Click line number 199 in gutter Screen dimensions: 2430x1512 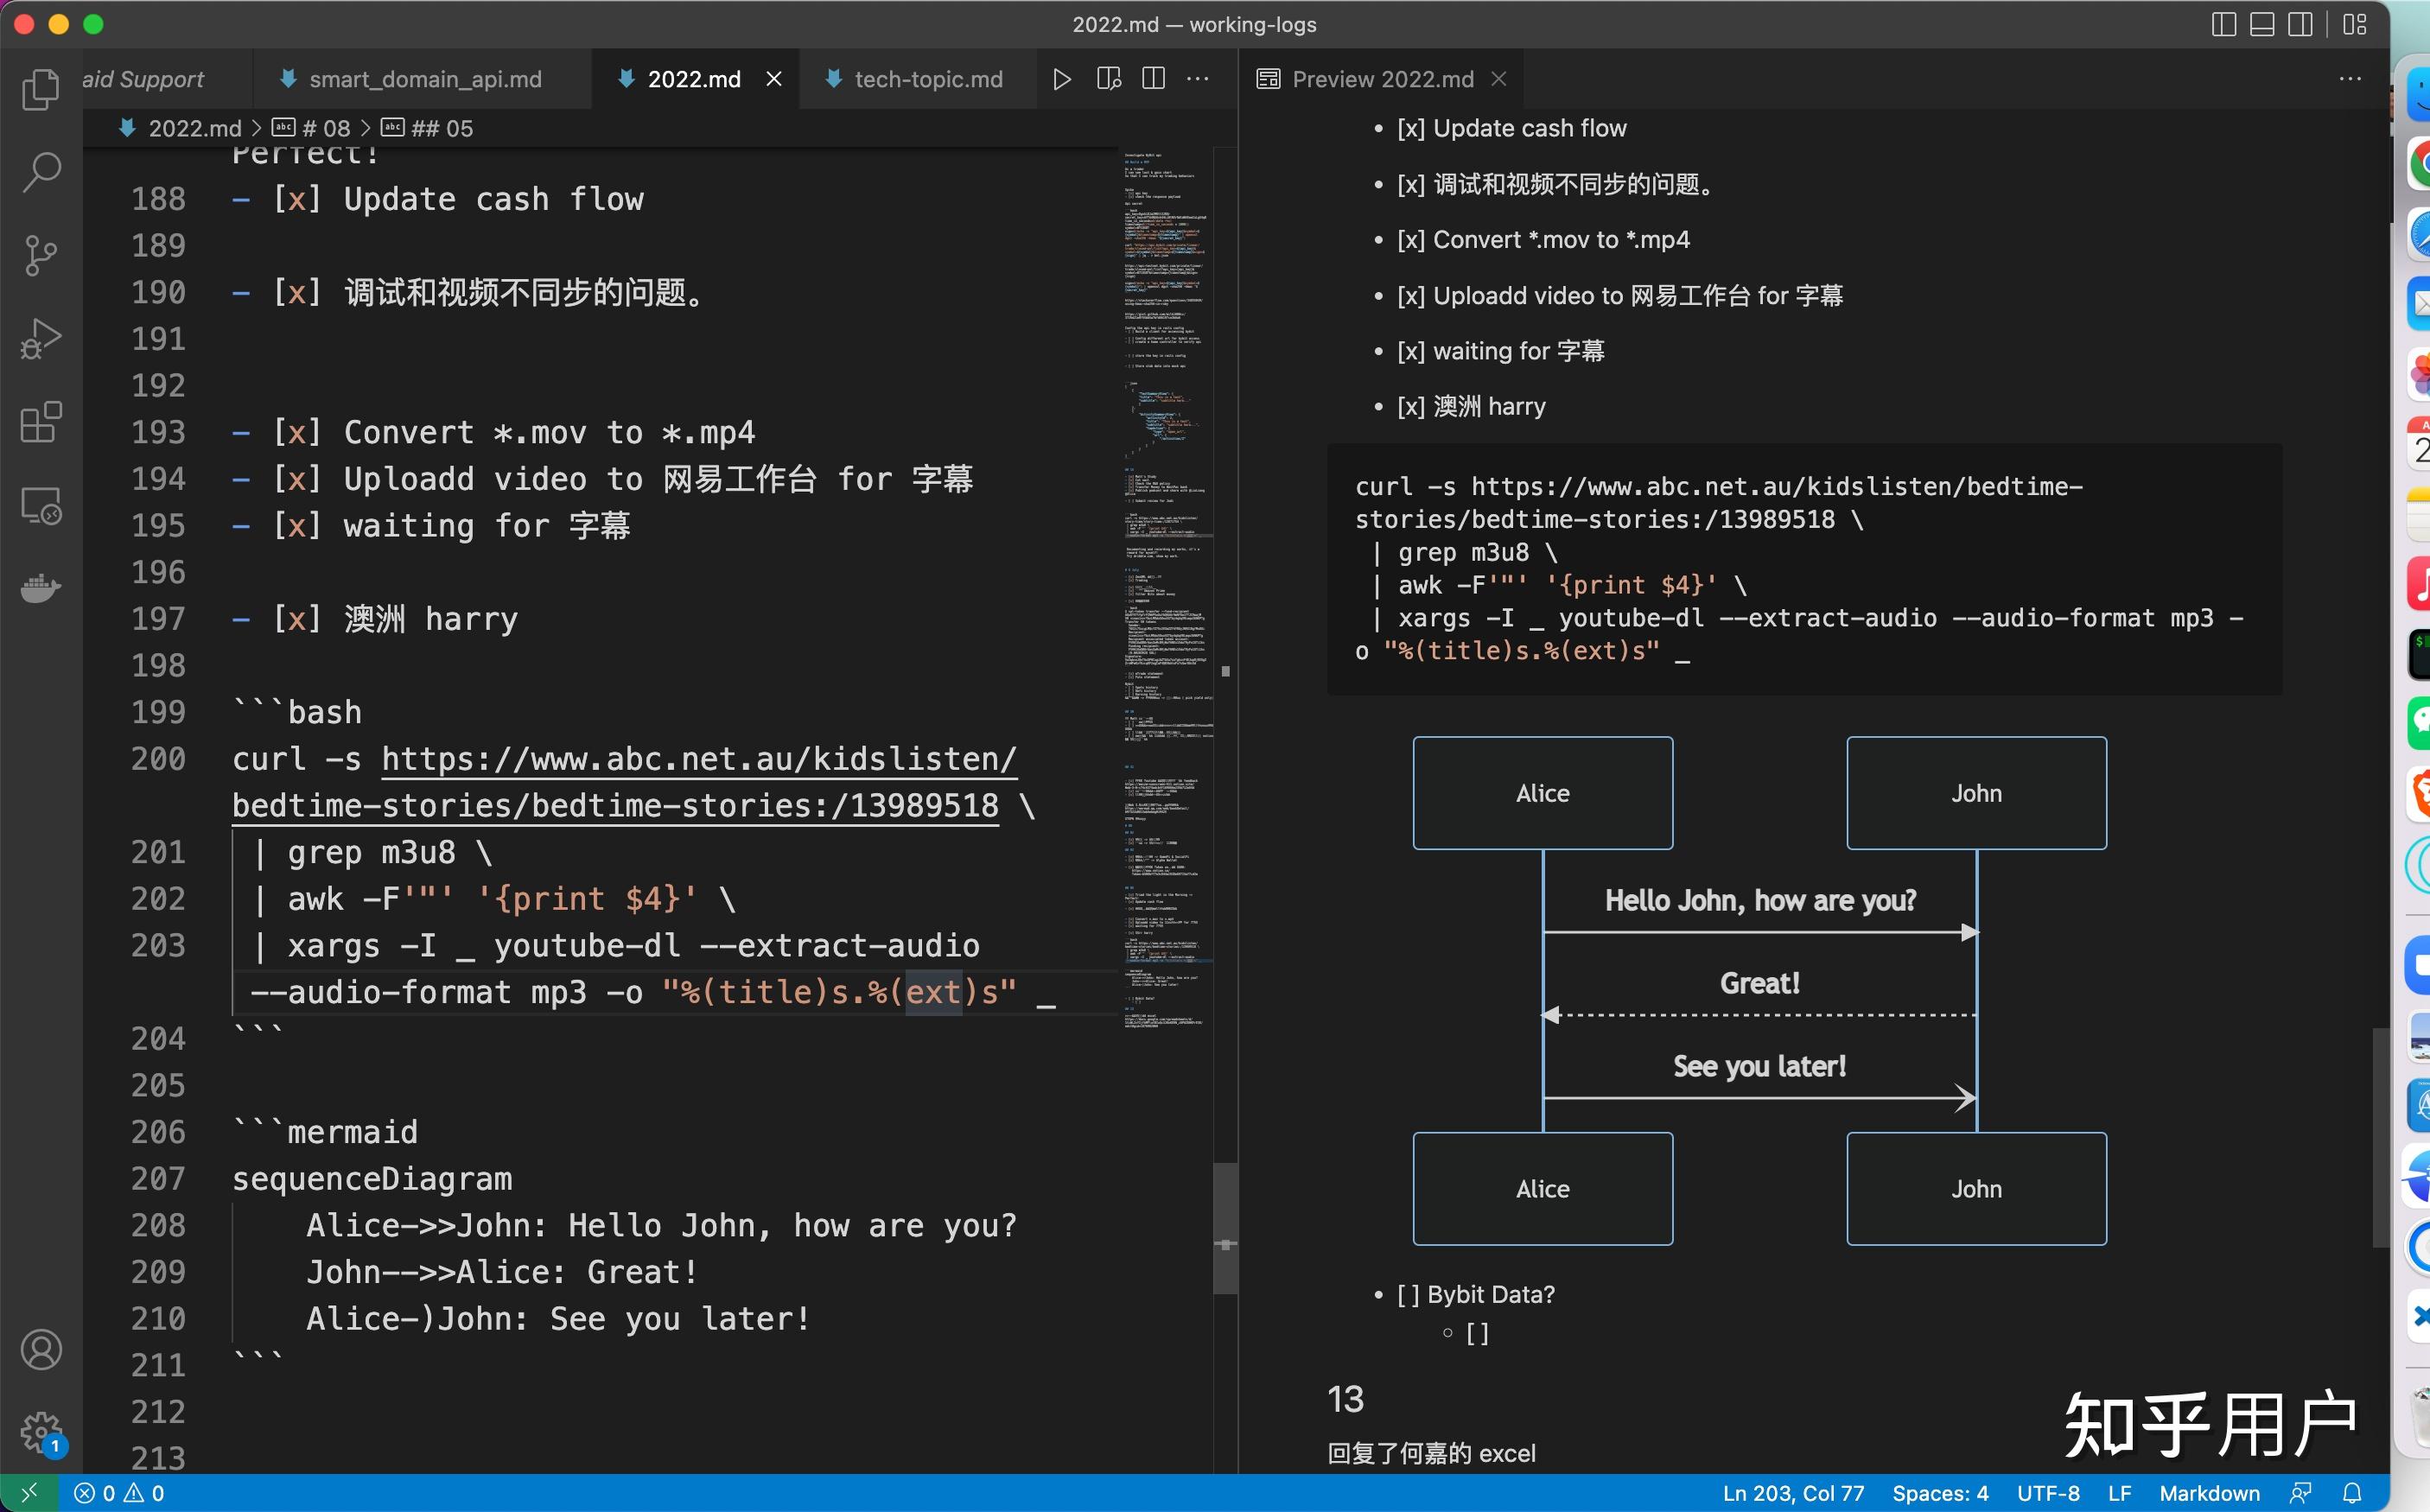click(158, 712)
